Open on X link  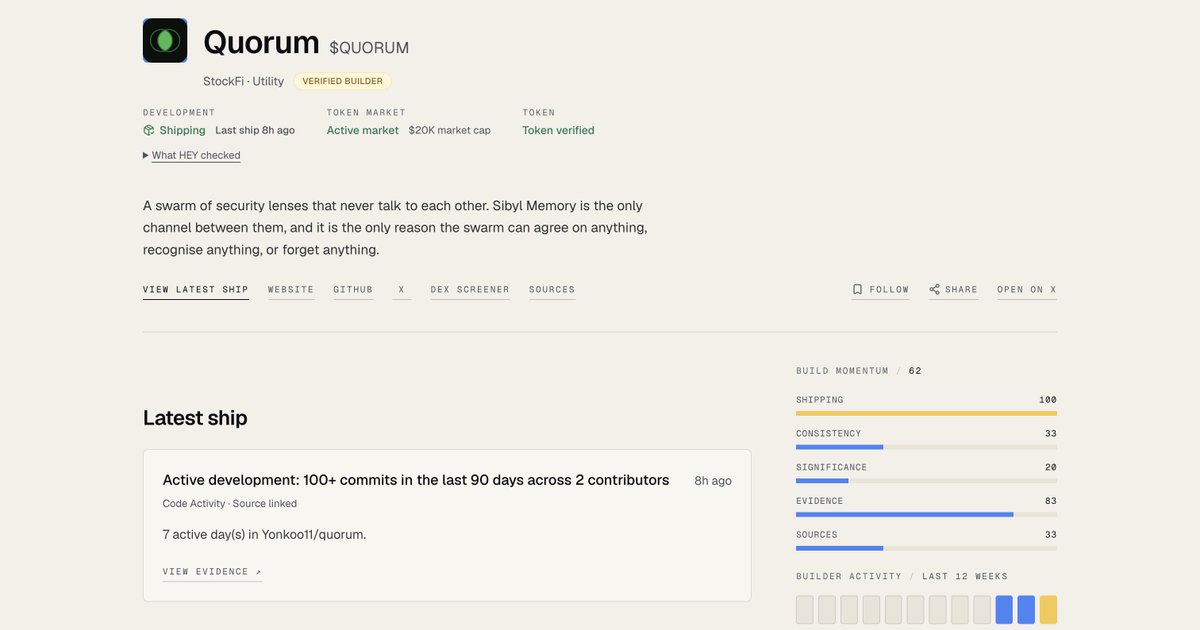[x=1027, y=290]
